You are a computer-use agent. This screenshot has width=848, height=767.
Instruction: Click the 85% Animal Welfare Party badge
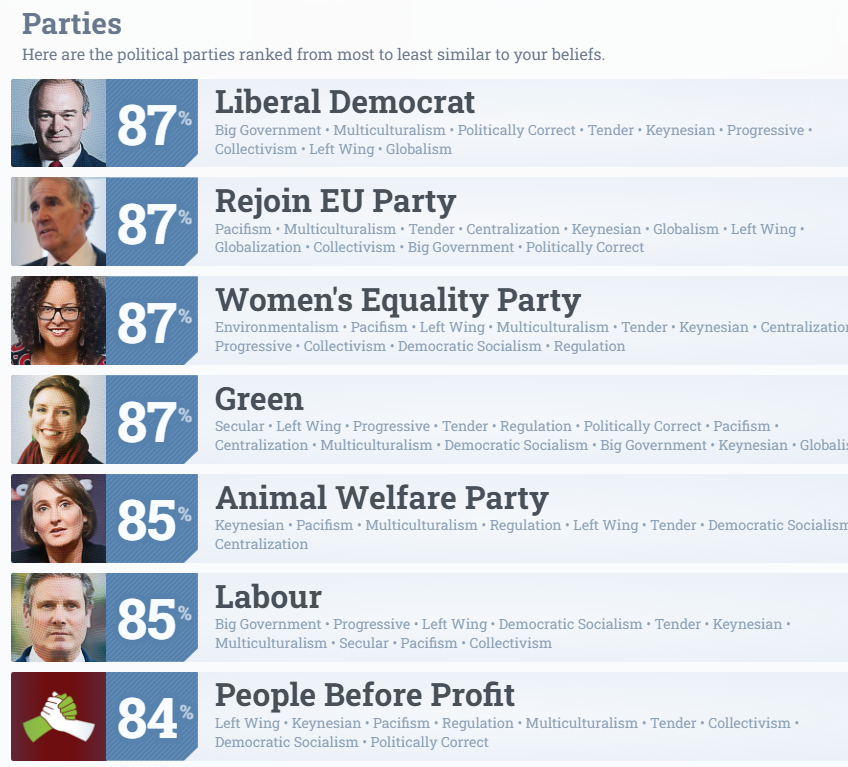click(x=152, y=519)
